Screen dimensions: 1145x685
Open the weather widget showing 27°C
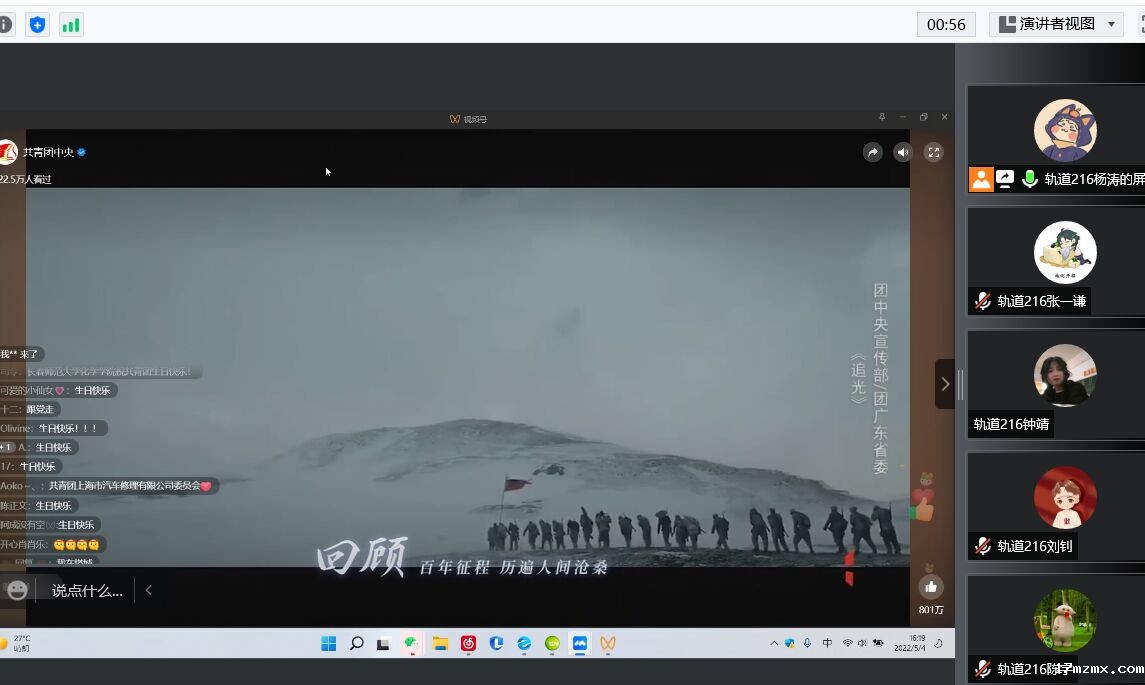(x=15, y=643)
